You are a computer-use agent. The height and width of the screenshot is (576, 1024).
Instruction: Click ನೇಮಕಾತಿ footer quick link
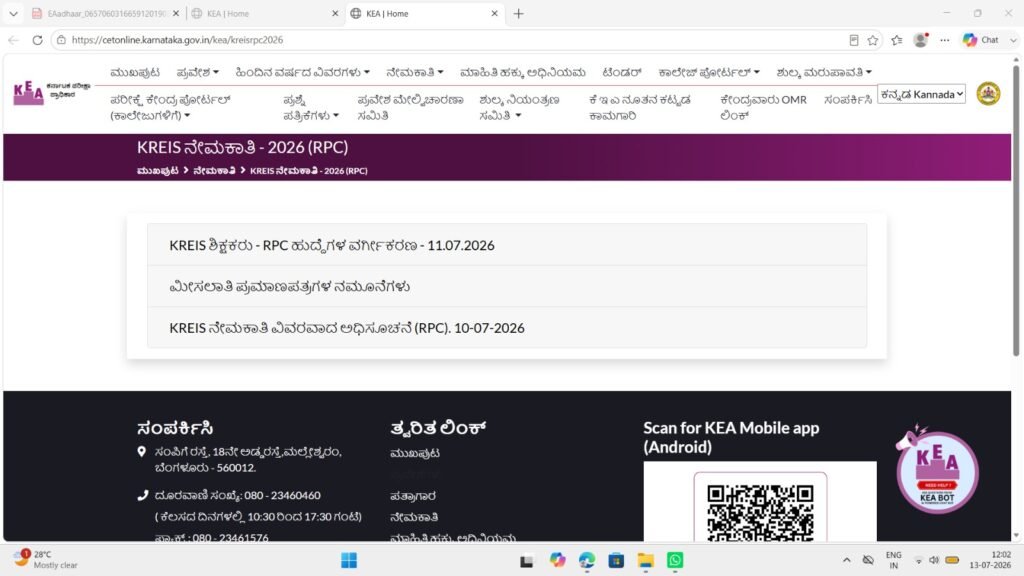pos(414,517)
